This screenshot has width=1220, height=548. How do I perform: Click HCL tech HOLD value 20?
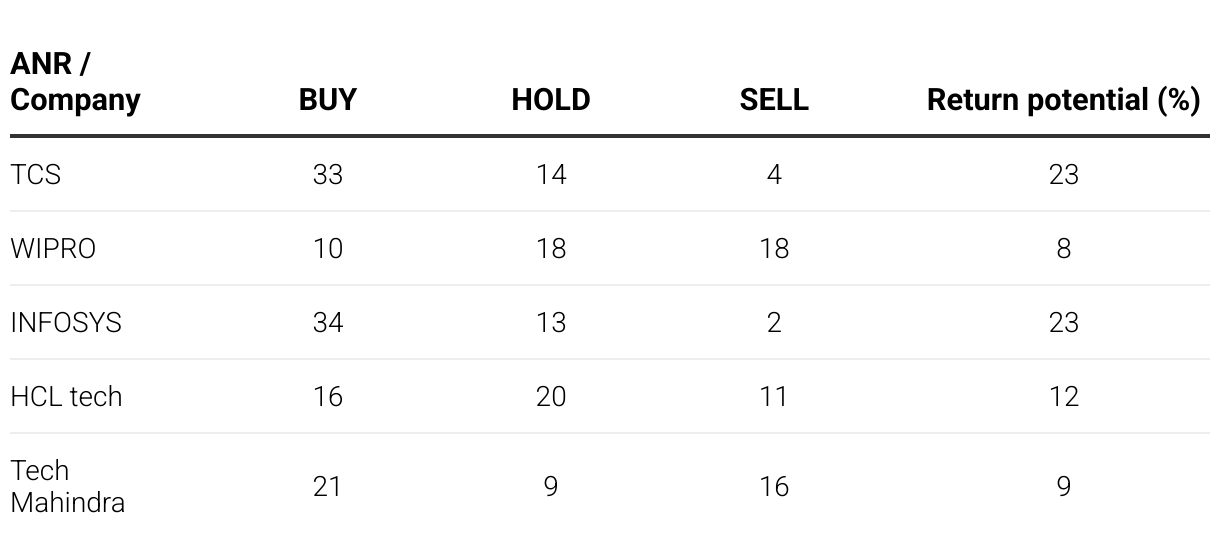551,397
